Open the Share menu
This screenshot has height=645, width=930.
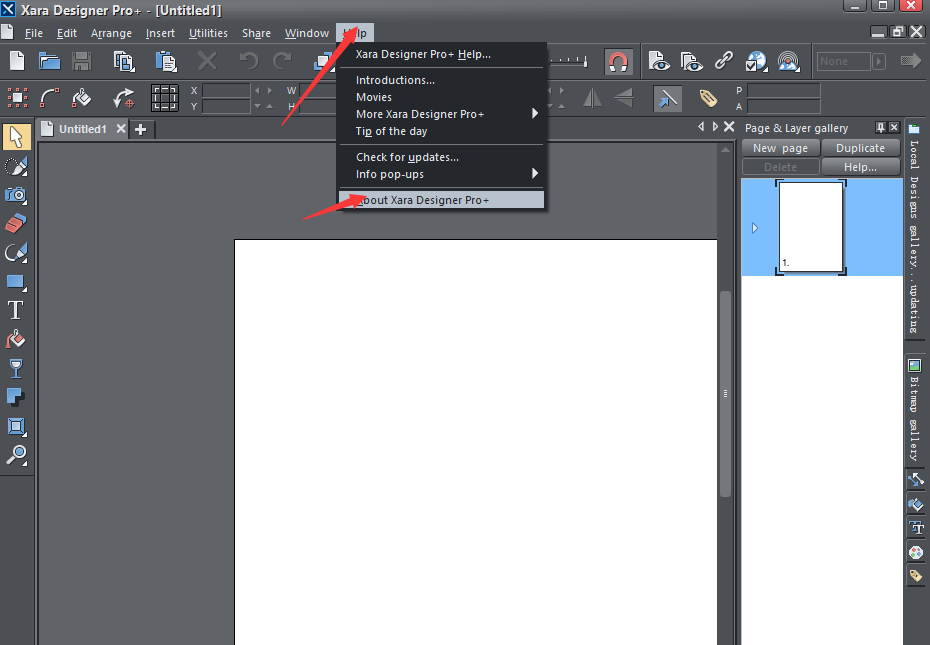coord(256,33)
